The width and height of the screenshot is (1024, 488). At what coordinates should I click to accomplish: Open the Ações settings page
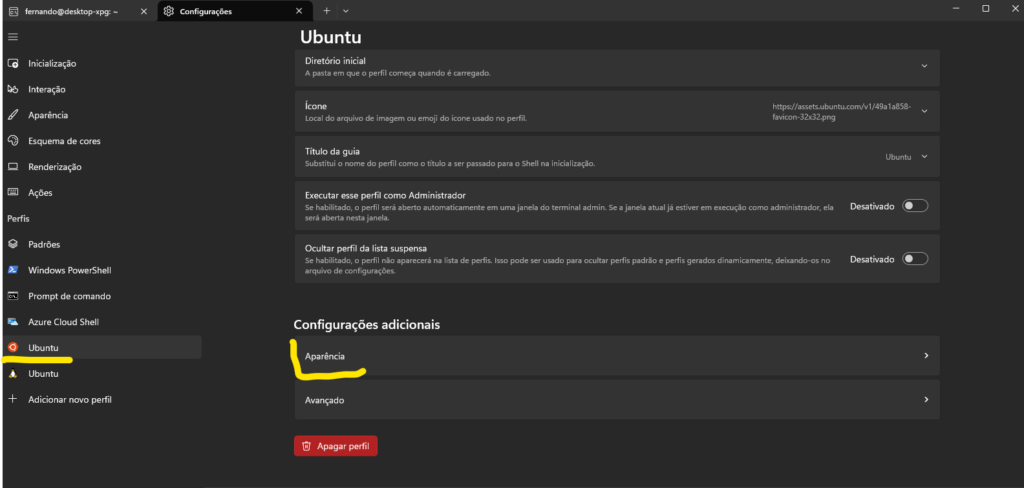pyautogui.click(x=102, y=193)
